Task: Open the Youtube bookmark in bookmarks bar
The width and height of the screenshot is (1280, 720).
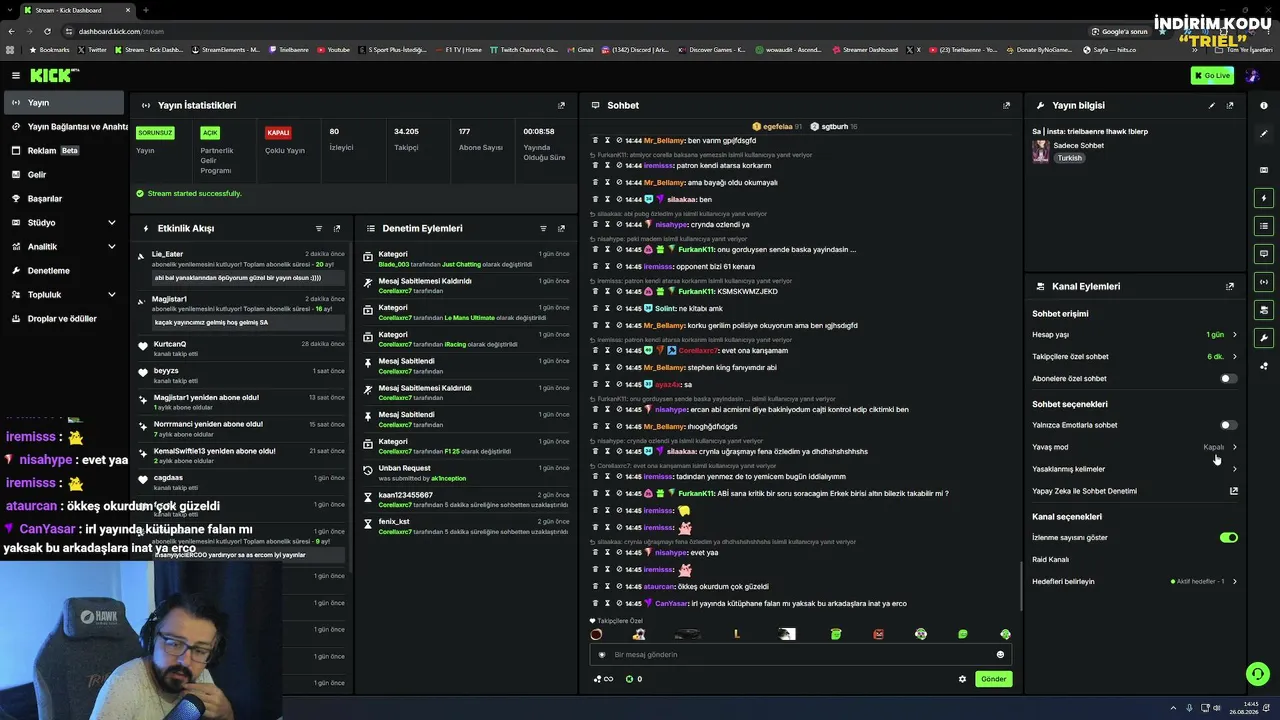Action: [x=334, y=49]
